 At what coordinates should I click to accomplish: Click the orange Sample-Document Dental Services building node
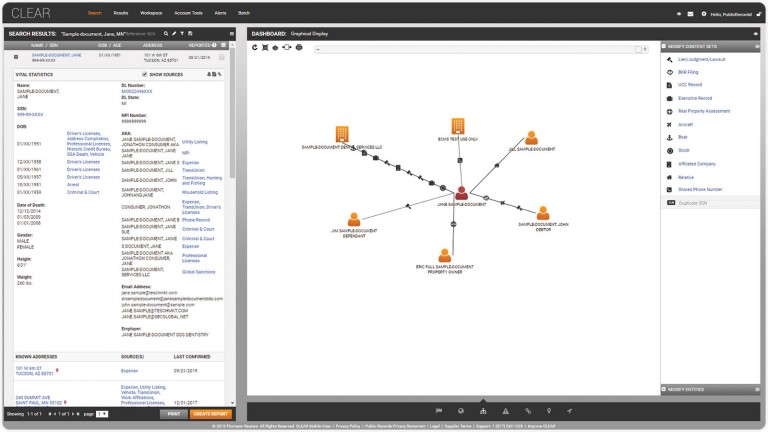coord(342,134)
